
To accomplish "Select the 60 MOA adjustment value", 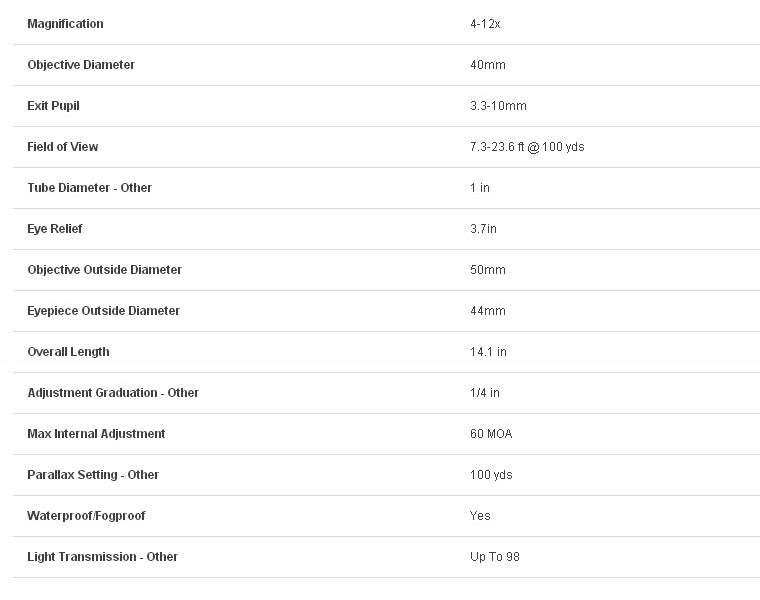I will coord(491,434).
